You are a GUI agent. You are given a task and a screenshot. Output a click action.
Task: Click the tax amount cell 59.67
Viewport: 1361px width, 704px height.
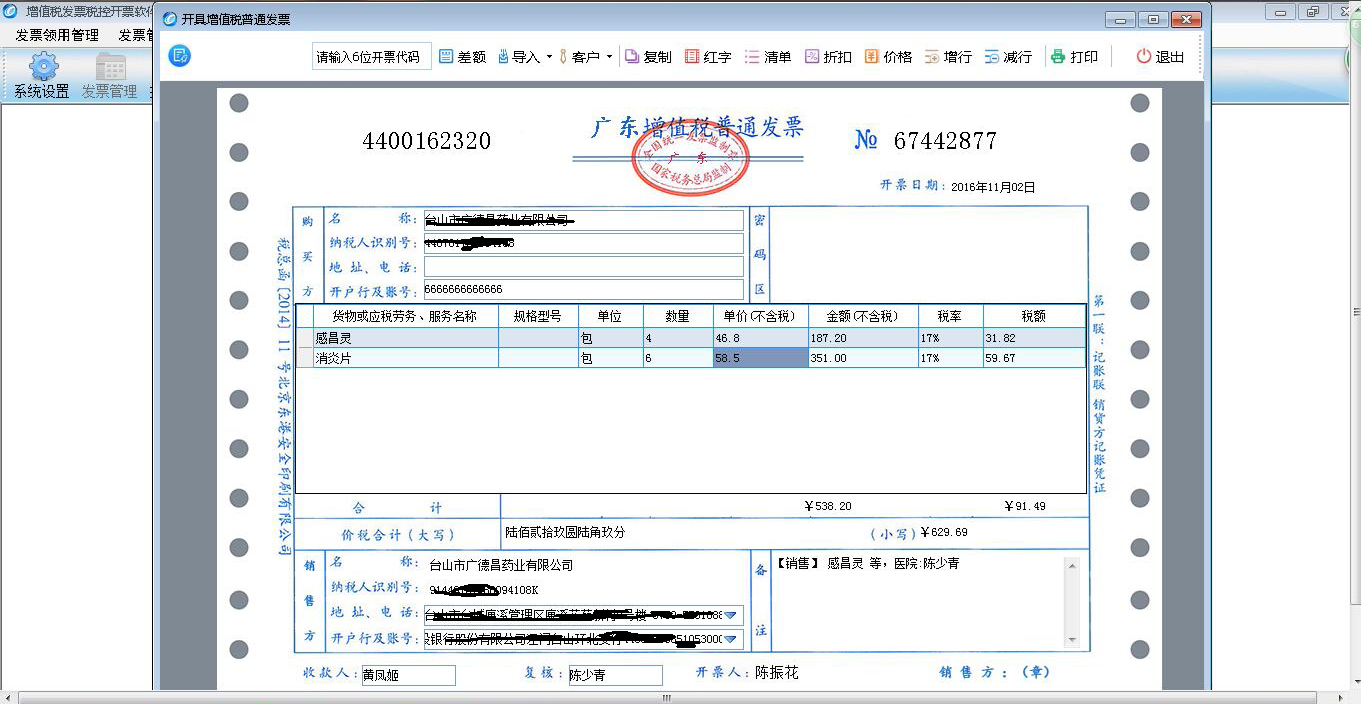tap(1034, 358)
